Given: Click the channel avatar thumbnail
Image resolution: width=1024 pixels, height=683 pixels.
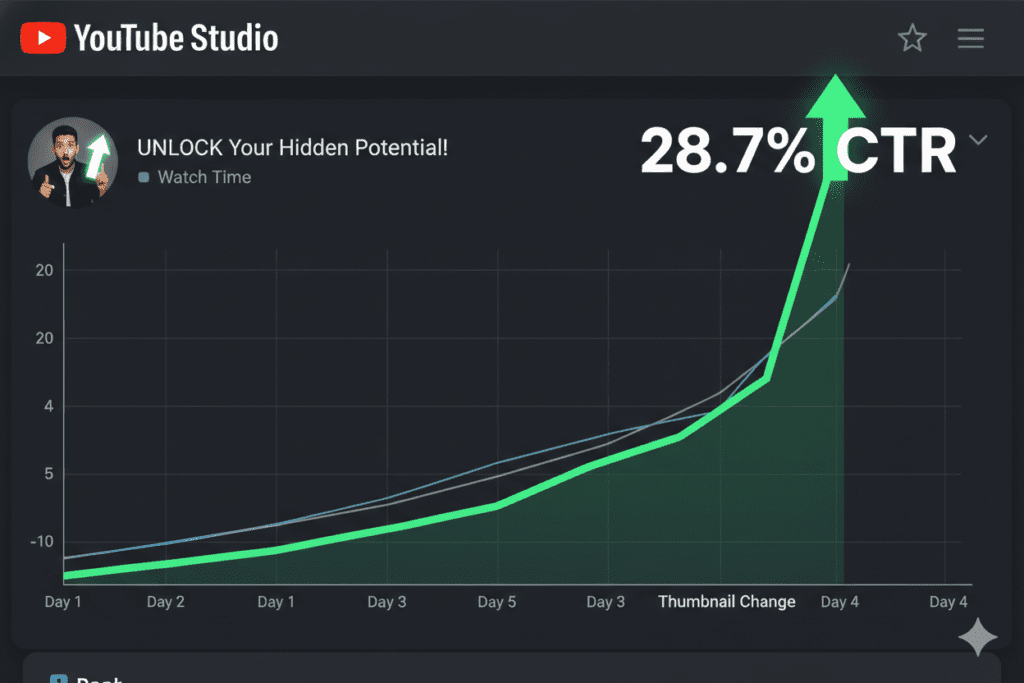Looking at the screenshot, I should [68, 163].
